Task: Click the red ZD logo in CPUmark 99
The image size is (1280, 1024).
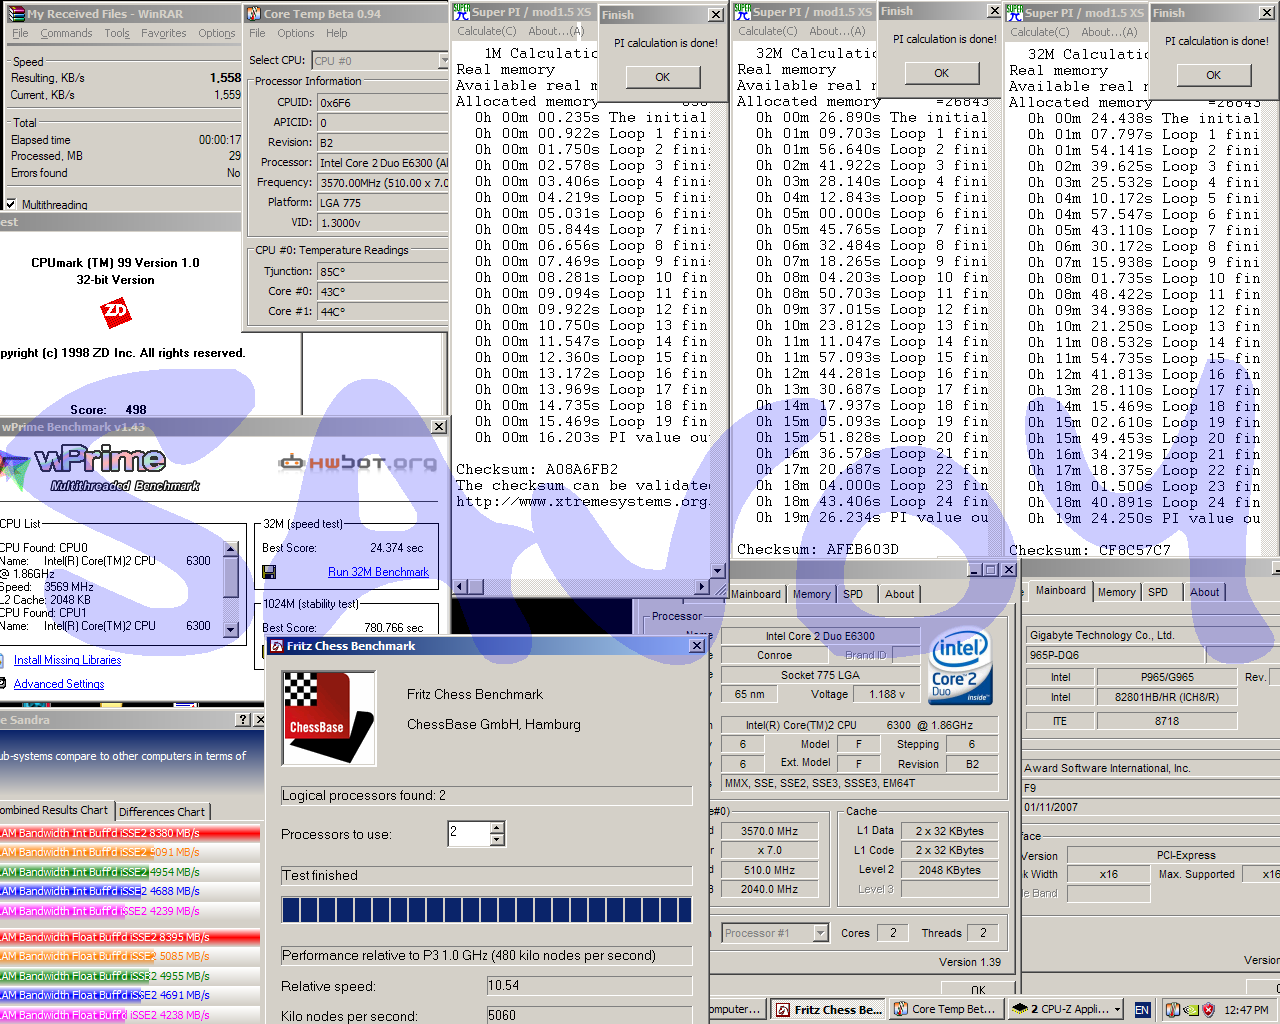Action: [116, 312]
